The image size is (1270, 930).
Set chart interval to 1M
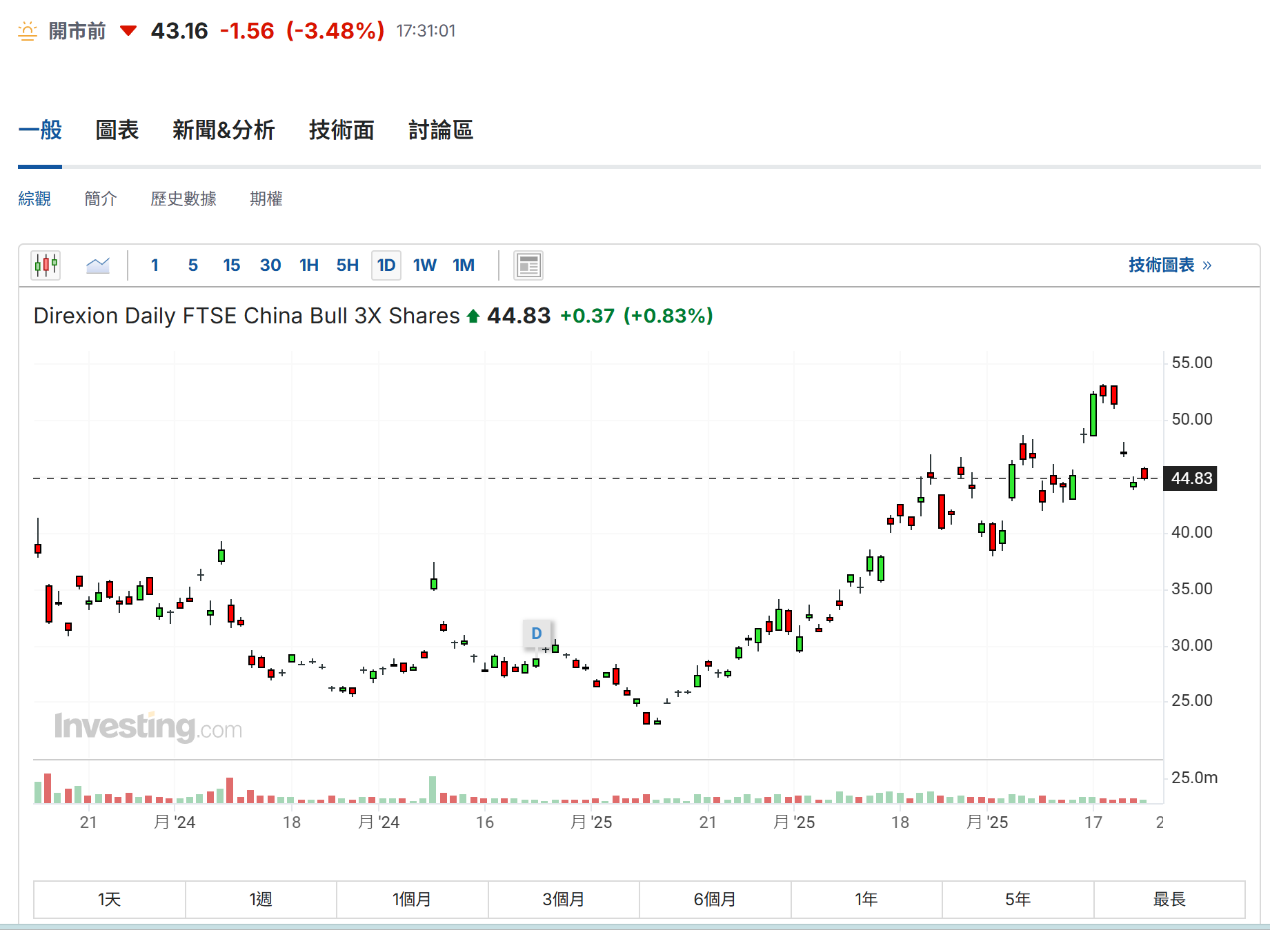[x=463, y=265]
